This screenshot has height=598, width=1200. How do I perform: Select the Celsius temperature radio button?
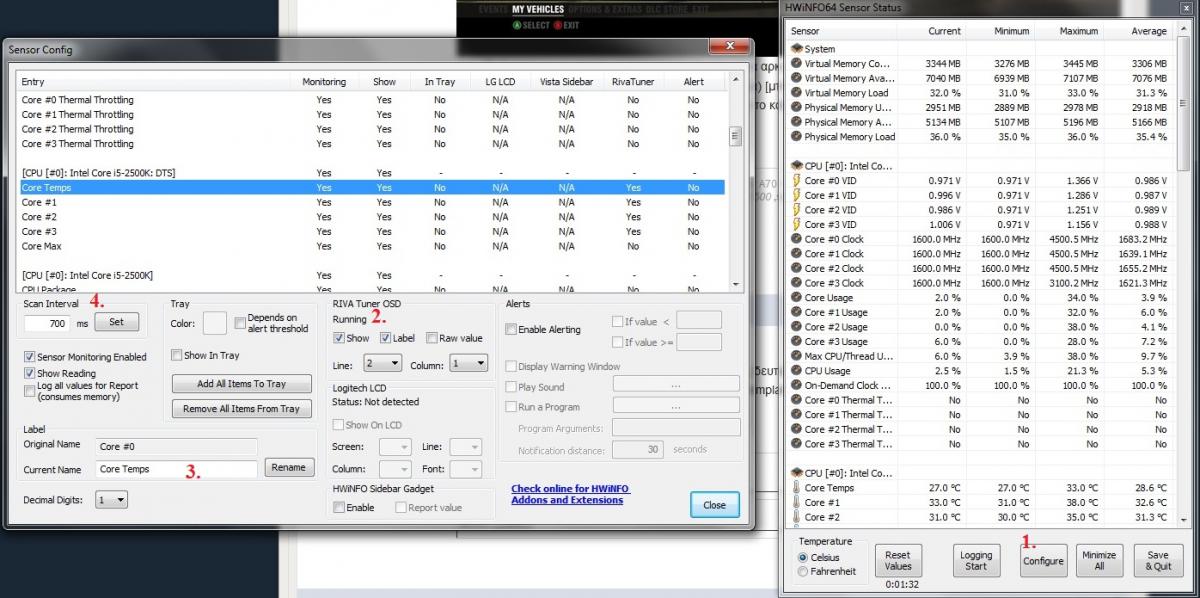(803, 557)
